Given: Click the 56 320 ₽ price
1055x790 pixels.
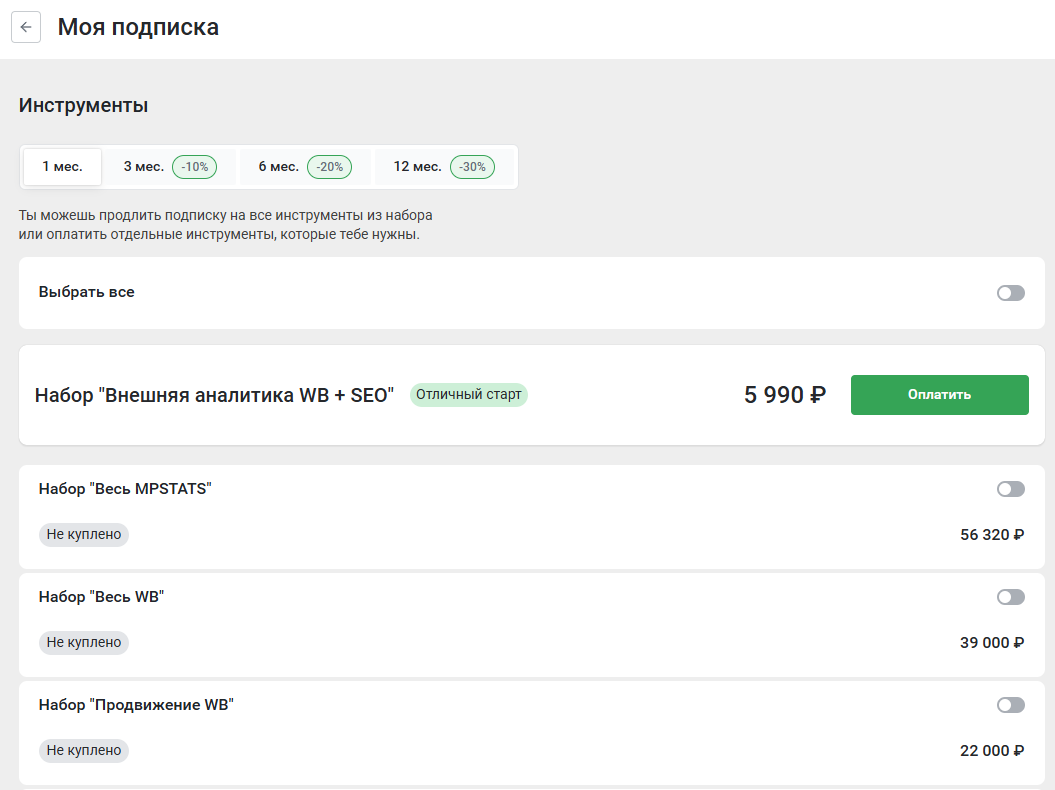Looking at the screenshot, I should click(992, 535).
